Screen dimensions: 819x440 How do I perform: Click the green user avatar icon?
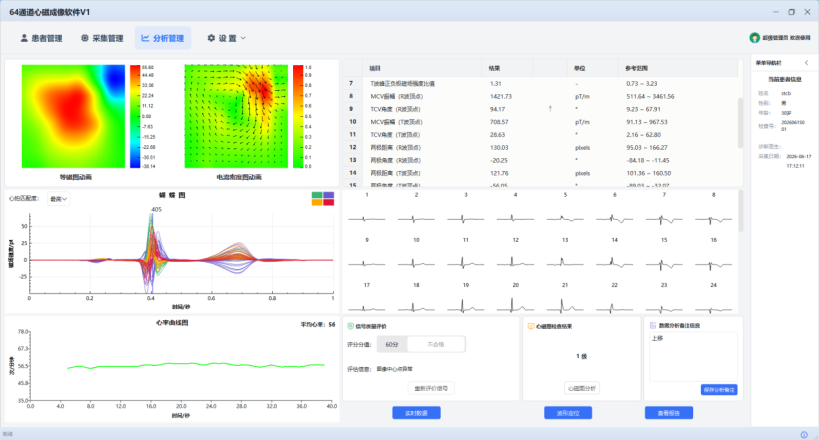pos(754,38)
